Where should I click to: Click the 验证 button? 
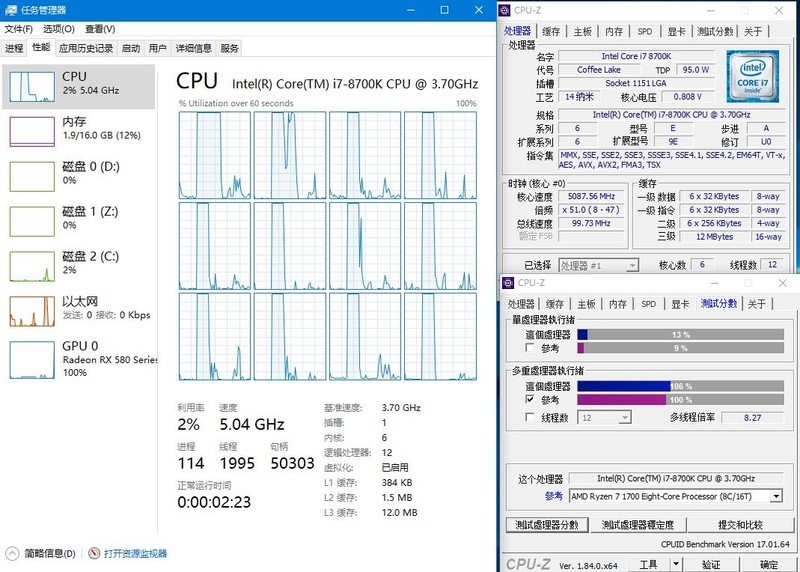click(711, 564)
